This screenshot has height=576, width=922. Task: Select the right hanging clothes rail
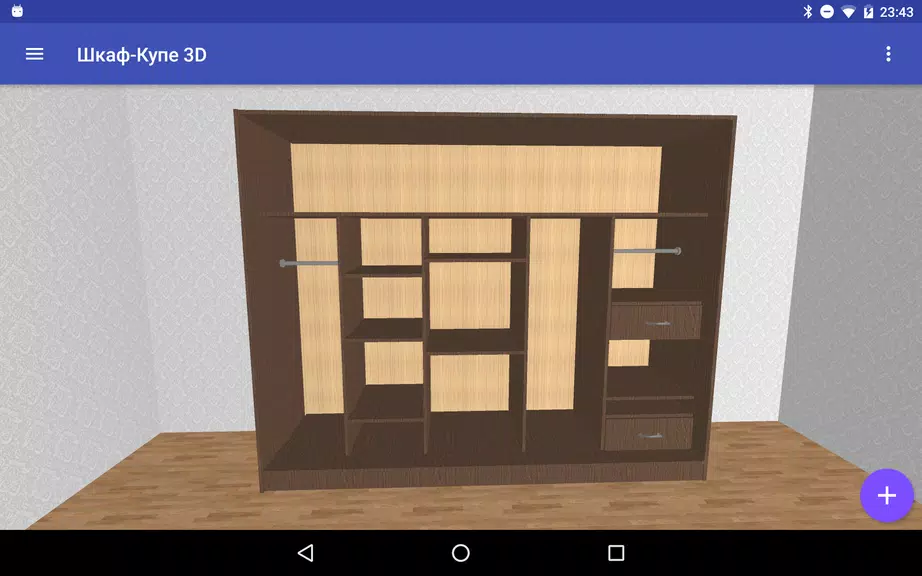647,251
